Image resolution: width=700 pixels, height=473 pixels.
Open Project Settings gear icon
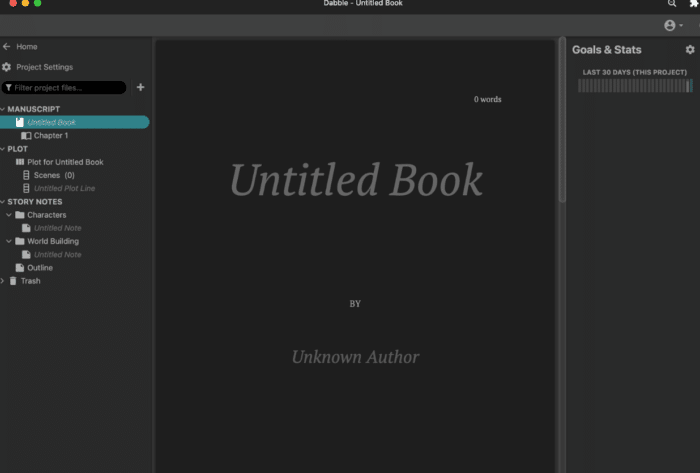point(7,67)
